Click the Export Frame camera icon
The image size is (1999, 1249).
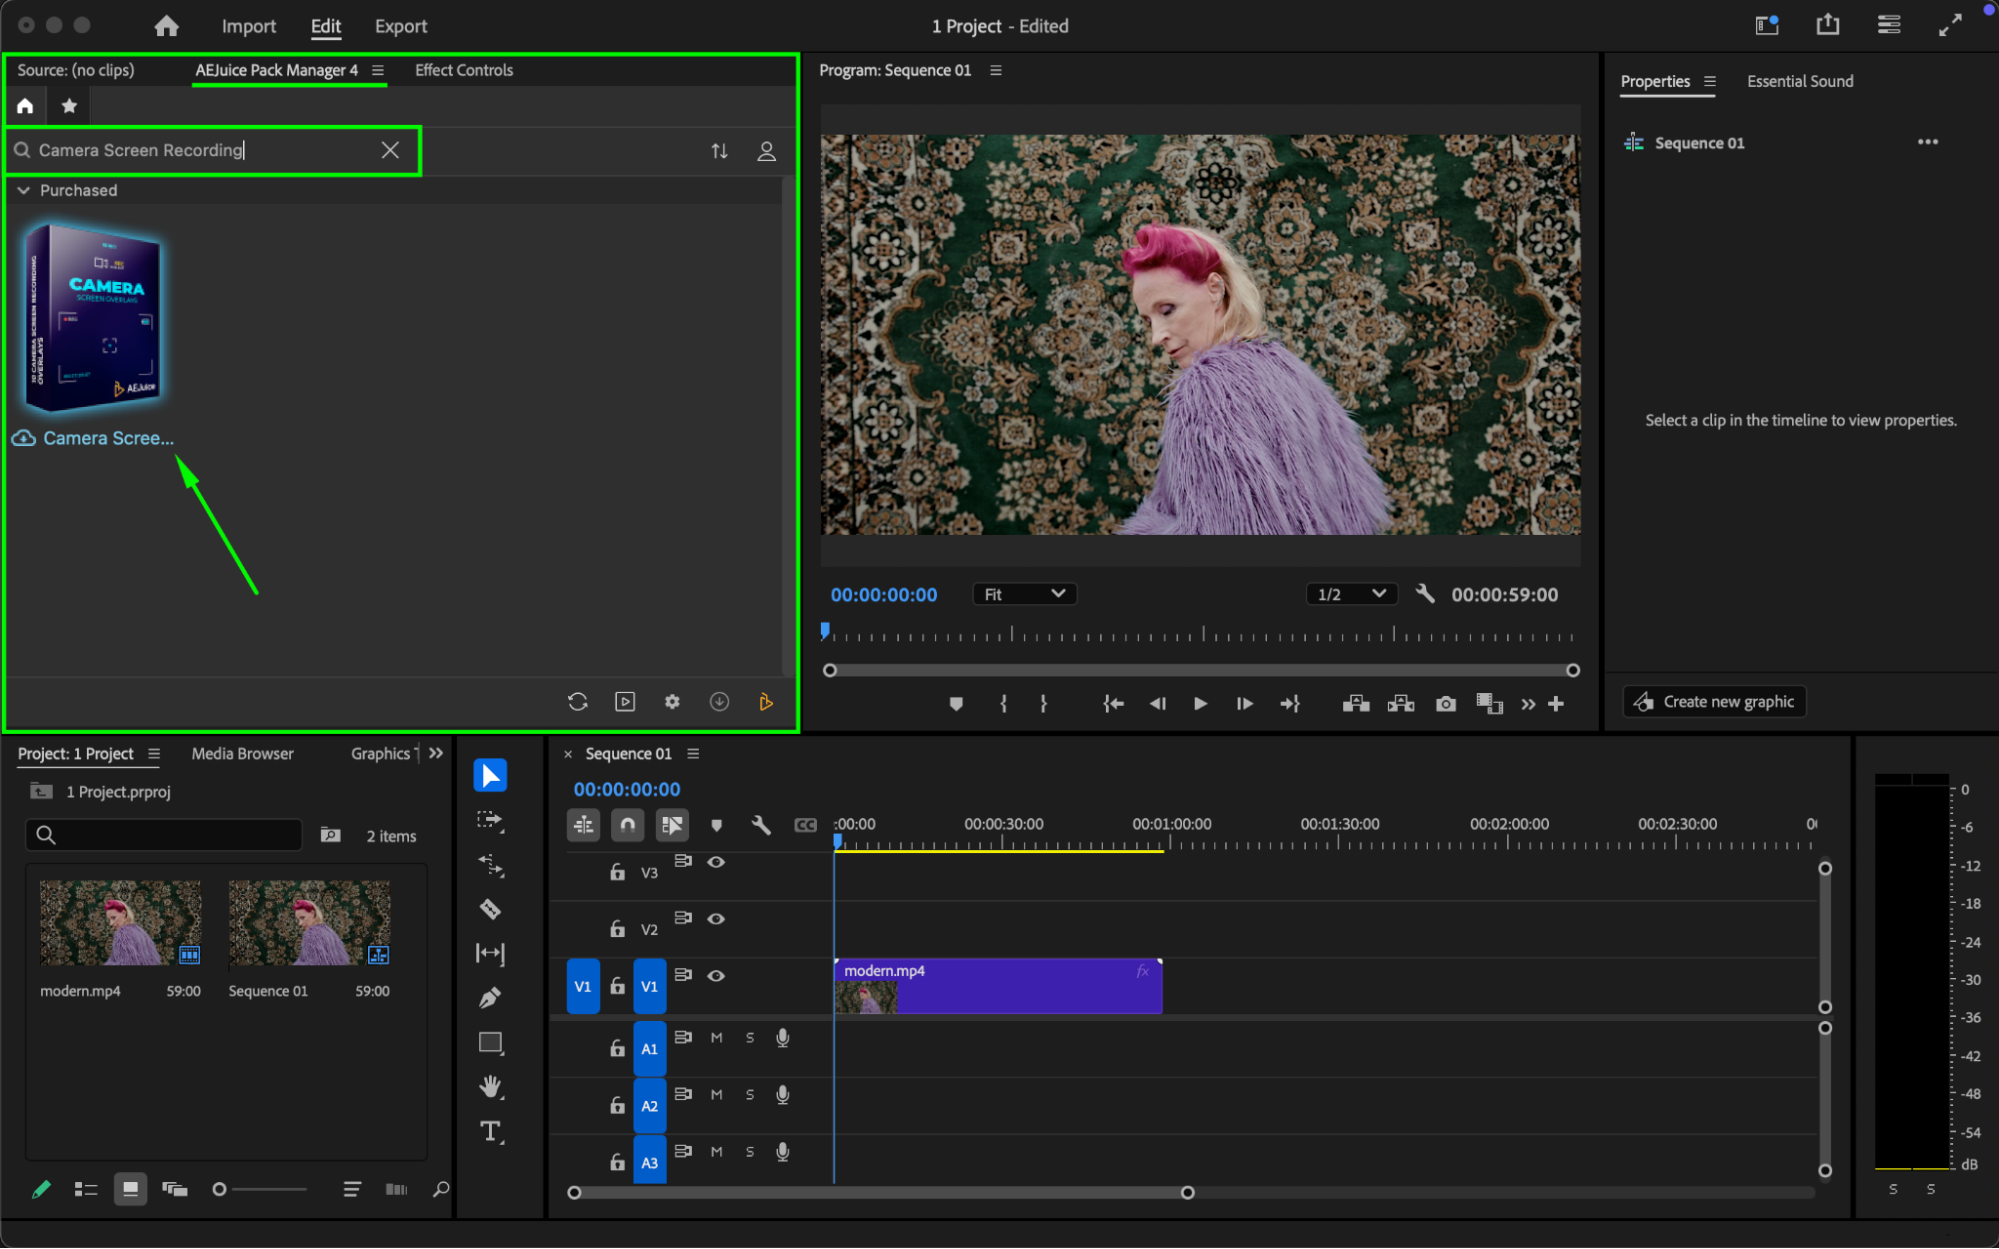tap(1445, 704)
